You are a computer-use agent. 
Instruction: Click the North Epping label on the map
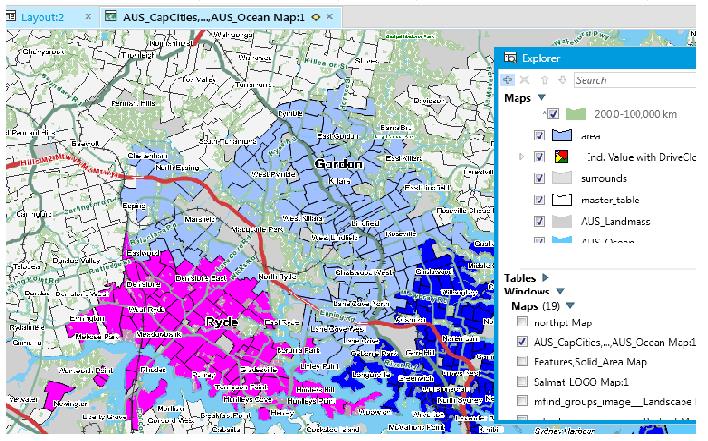(x=177, y=167)
